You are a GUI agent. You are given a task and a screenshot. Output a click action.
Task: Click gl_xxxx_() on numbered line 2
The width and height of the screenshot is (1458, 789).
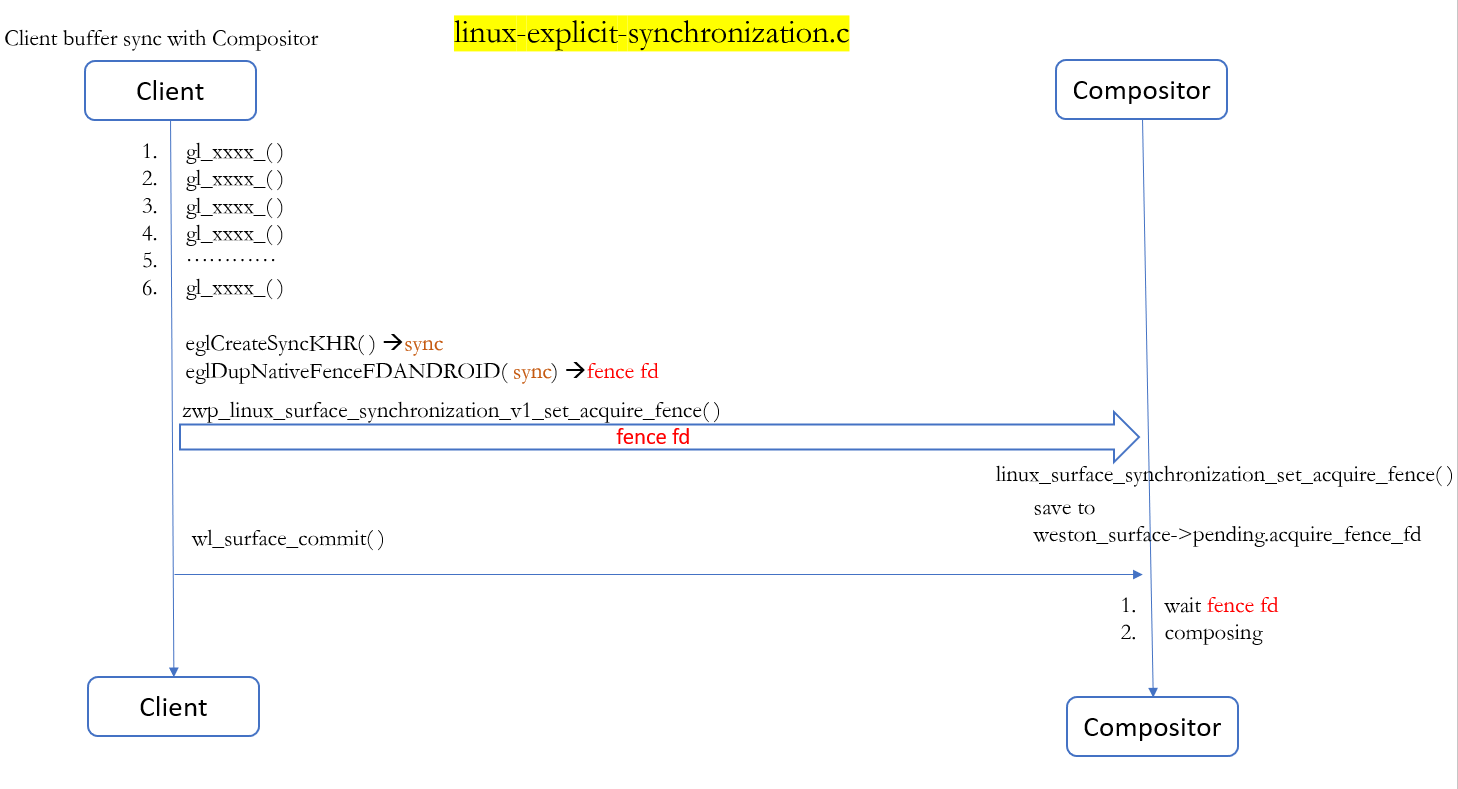(x=235, y=179)
